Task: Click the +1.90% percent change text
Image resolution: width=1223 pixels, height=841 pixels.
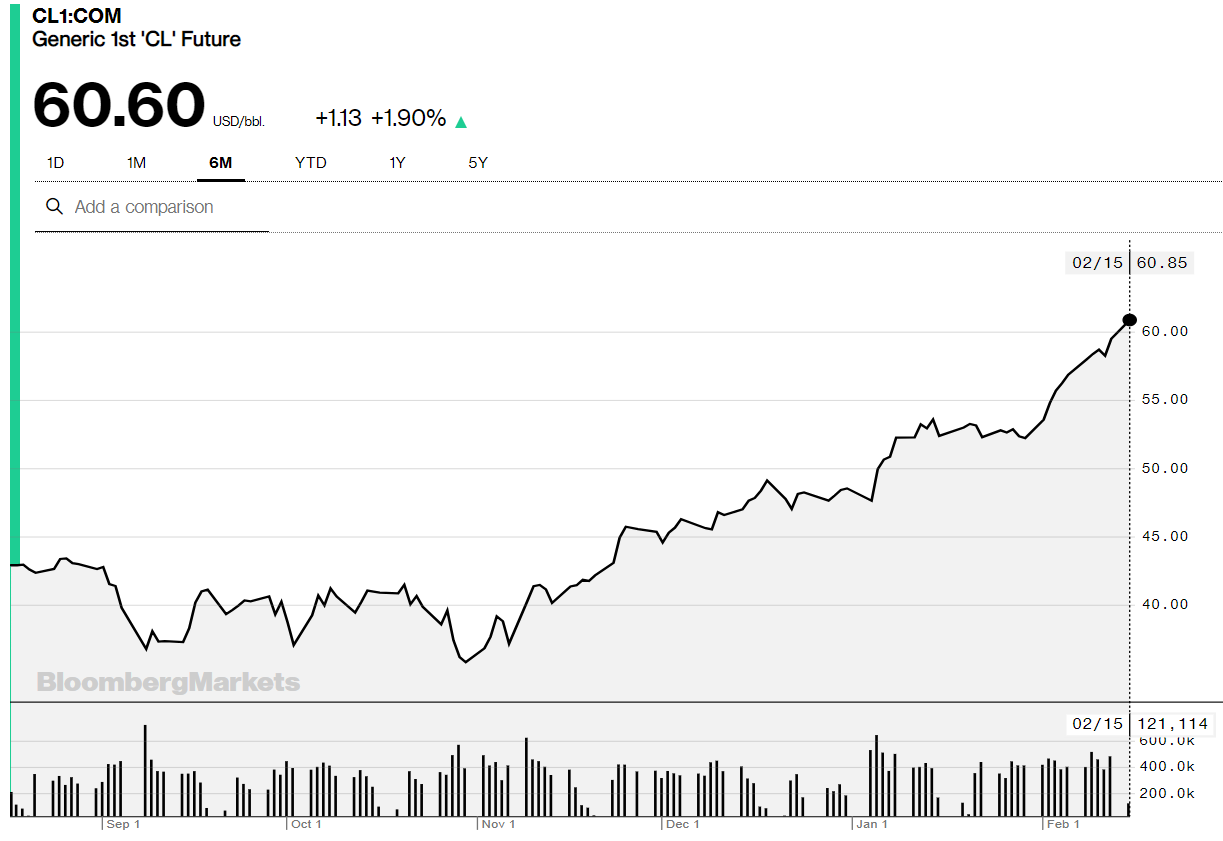Action: coord(408,118)
